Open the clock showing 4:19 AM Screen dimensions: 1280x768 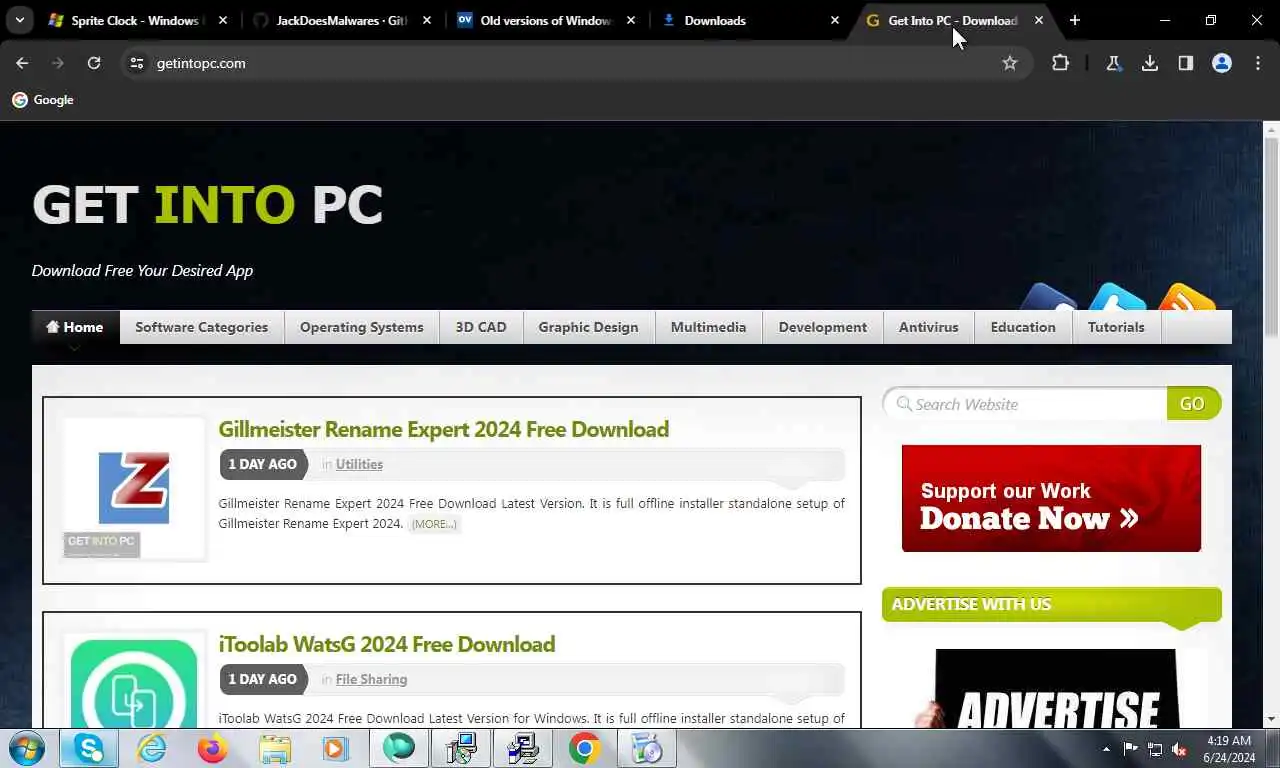(x=1229, y=749)
